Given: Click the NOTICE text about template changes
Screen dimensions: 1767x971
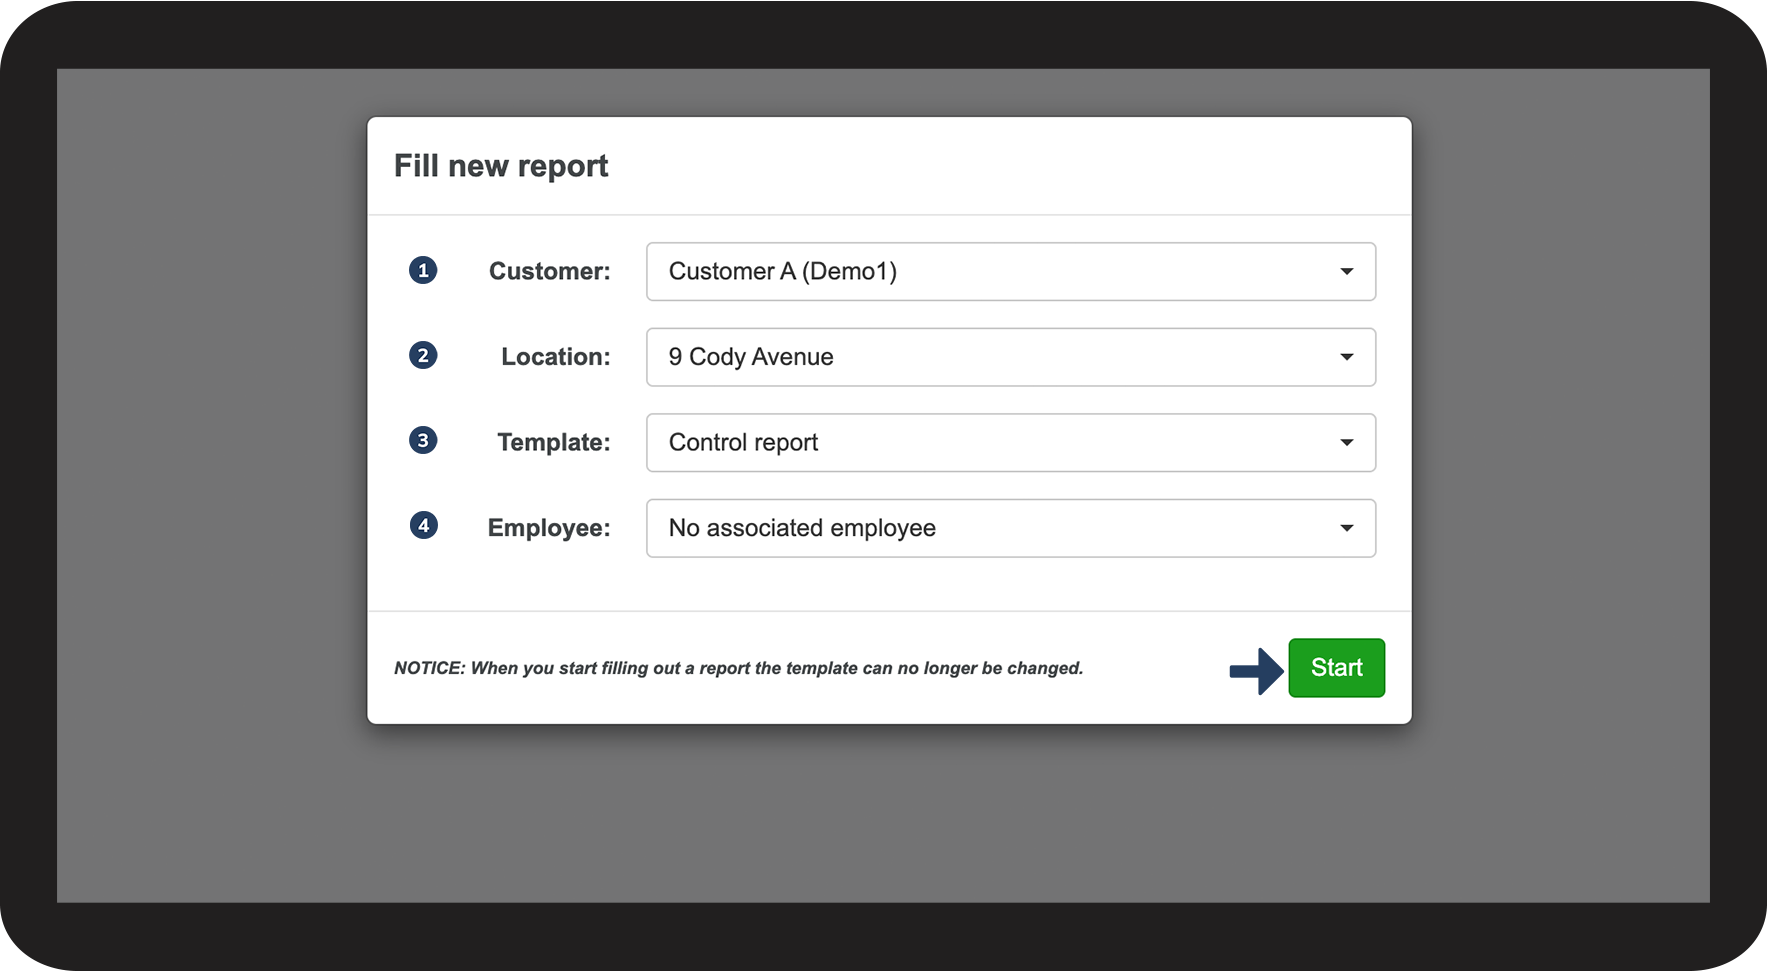Looking at the screenshot, I should coord(738,668).
